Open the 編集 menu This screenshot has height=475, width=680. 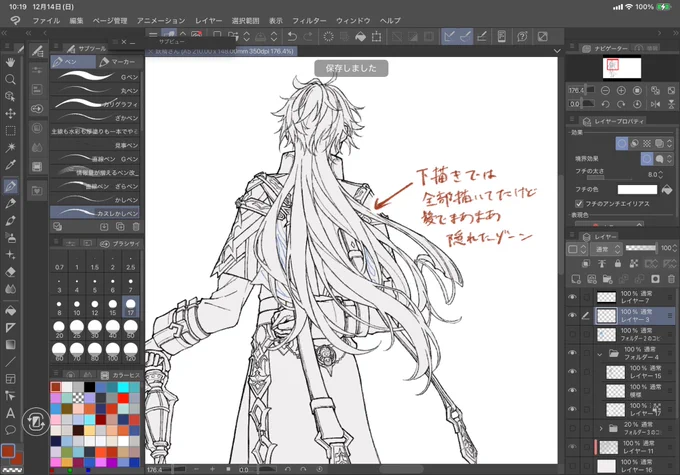(x=76, y=20)
